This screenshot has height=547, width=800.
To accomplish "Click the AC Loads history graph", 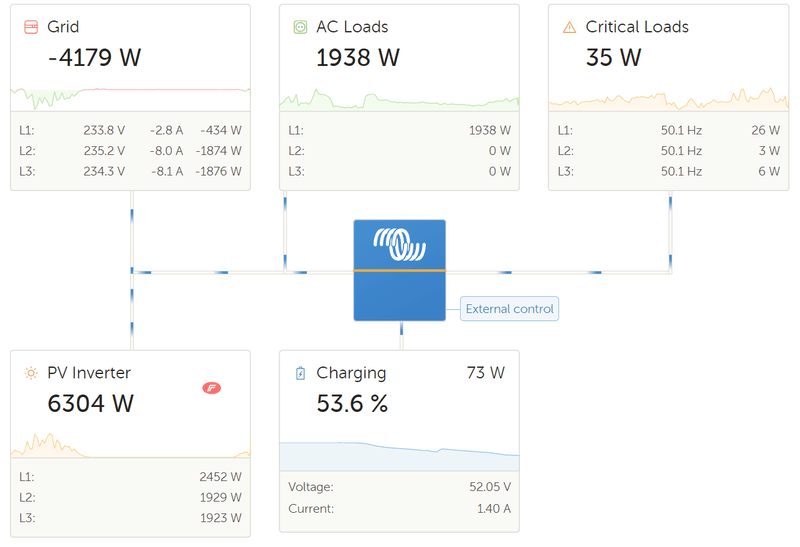I will 399,99.
